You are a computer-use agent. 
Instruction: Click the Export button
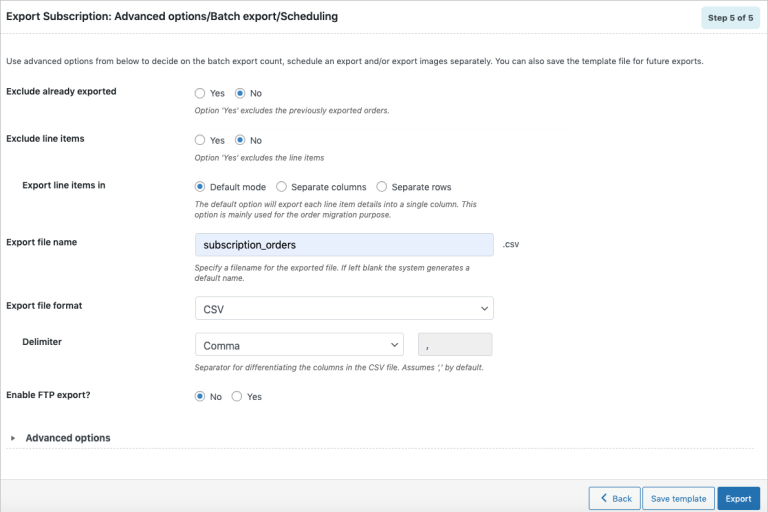(739, 498)
